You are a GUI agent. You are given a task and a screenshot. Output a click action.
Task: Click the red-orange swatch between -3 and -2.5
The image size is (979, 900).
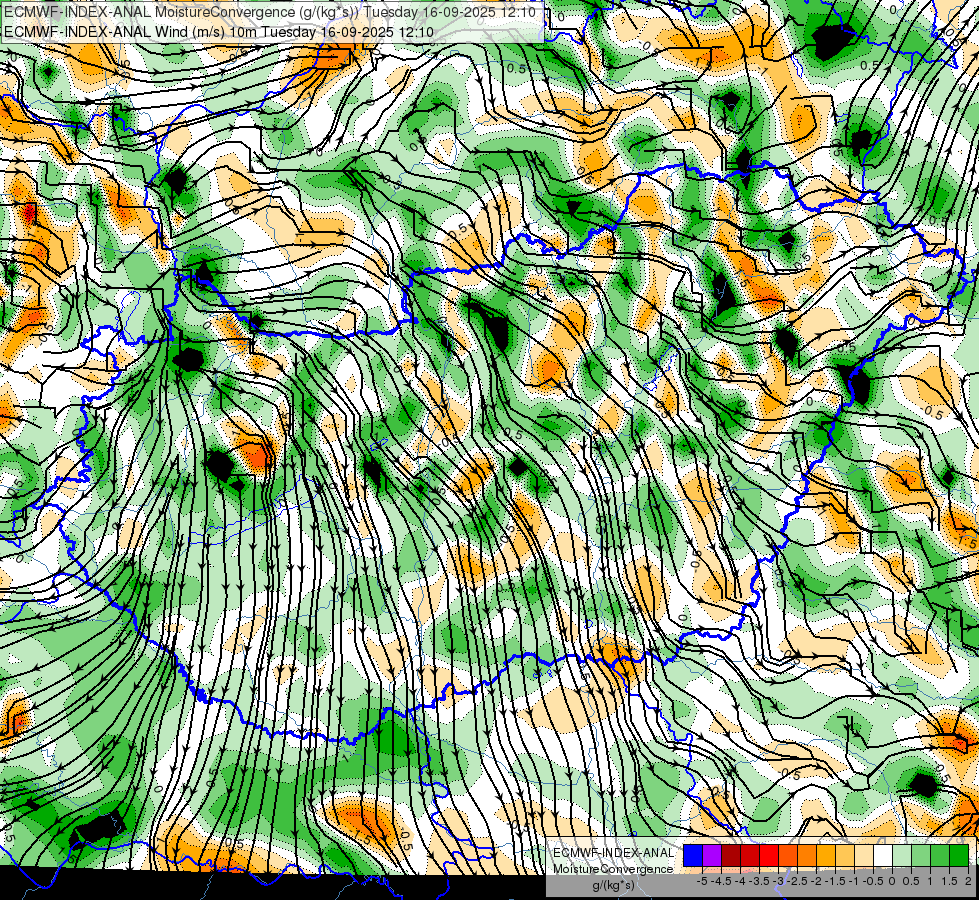tap(788, 856)
